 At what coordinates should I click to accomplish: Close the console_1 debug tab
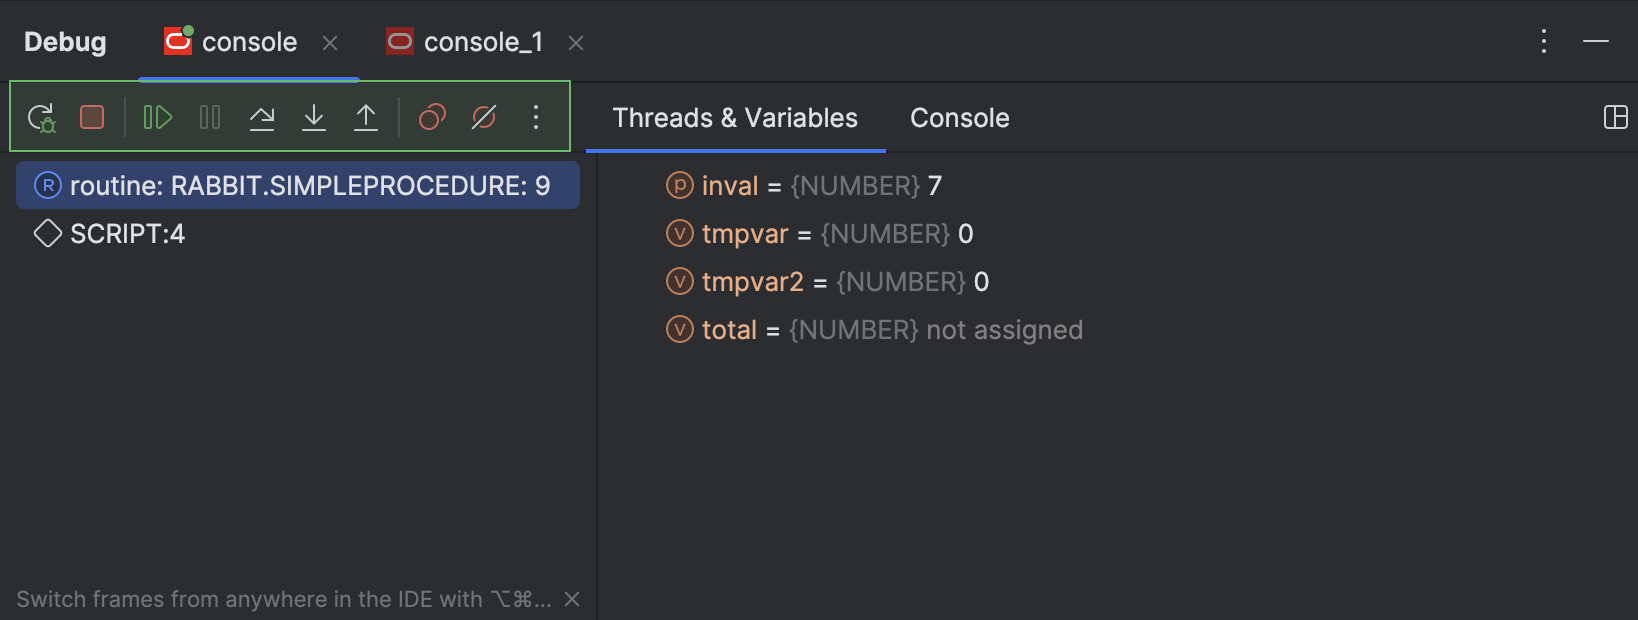(x=576, y=43)
